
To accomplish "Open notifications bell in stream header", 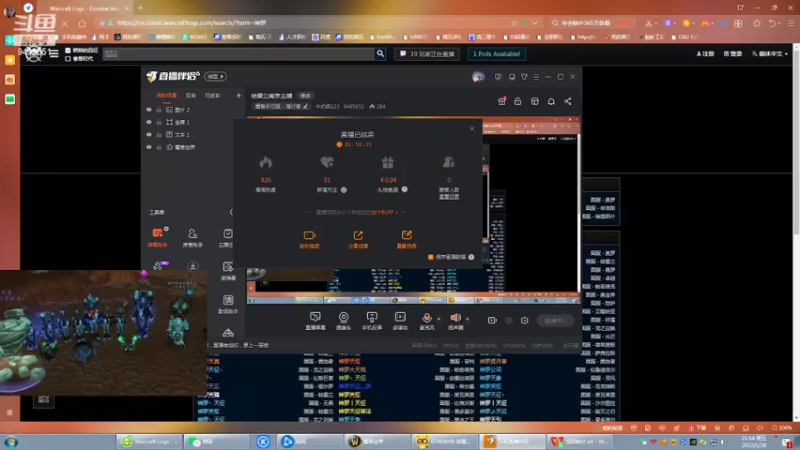I will point(551,101).
